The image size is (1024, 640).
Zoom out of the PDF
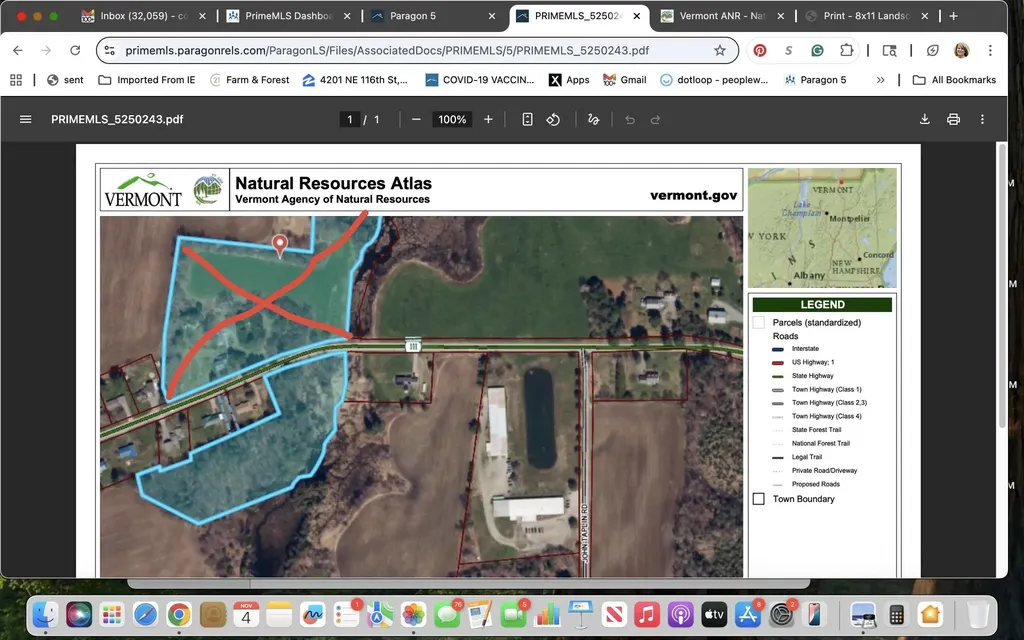pyautogui.click(x=416, y=119)
